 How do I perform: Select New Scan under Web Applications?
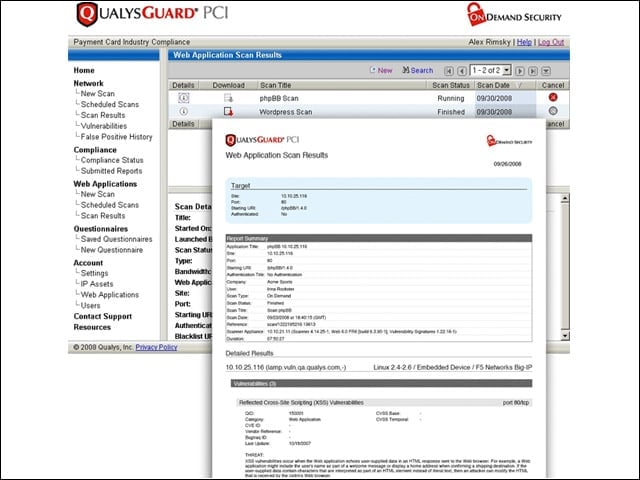[98, 194]
